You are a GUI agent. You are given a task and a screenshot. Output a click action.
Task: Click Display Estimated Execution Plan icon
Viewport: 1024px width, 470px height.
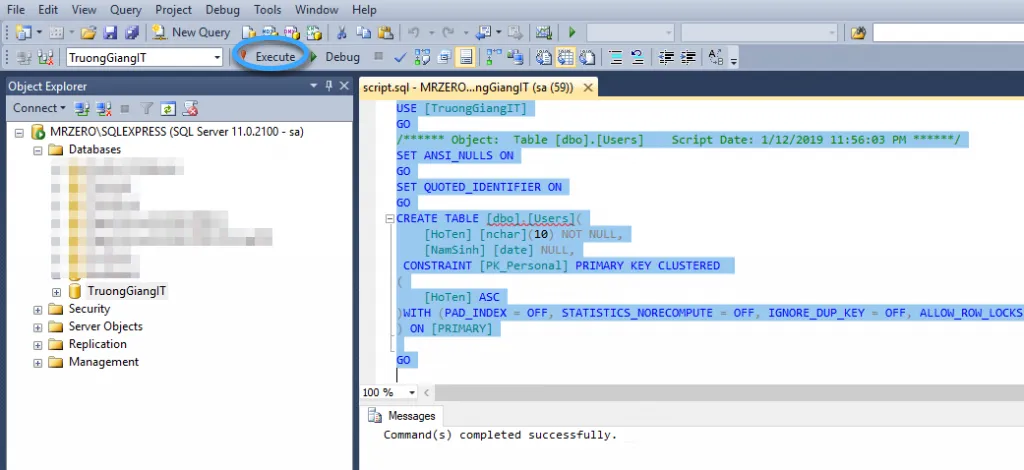coord(423,57)
